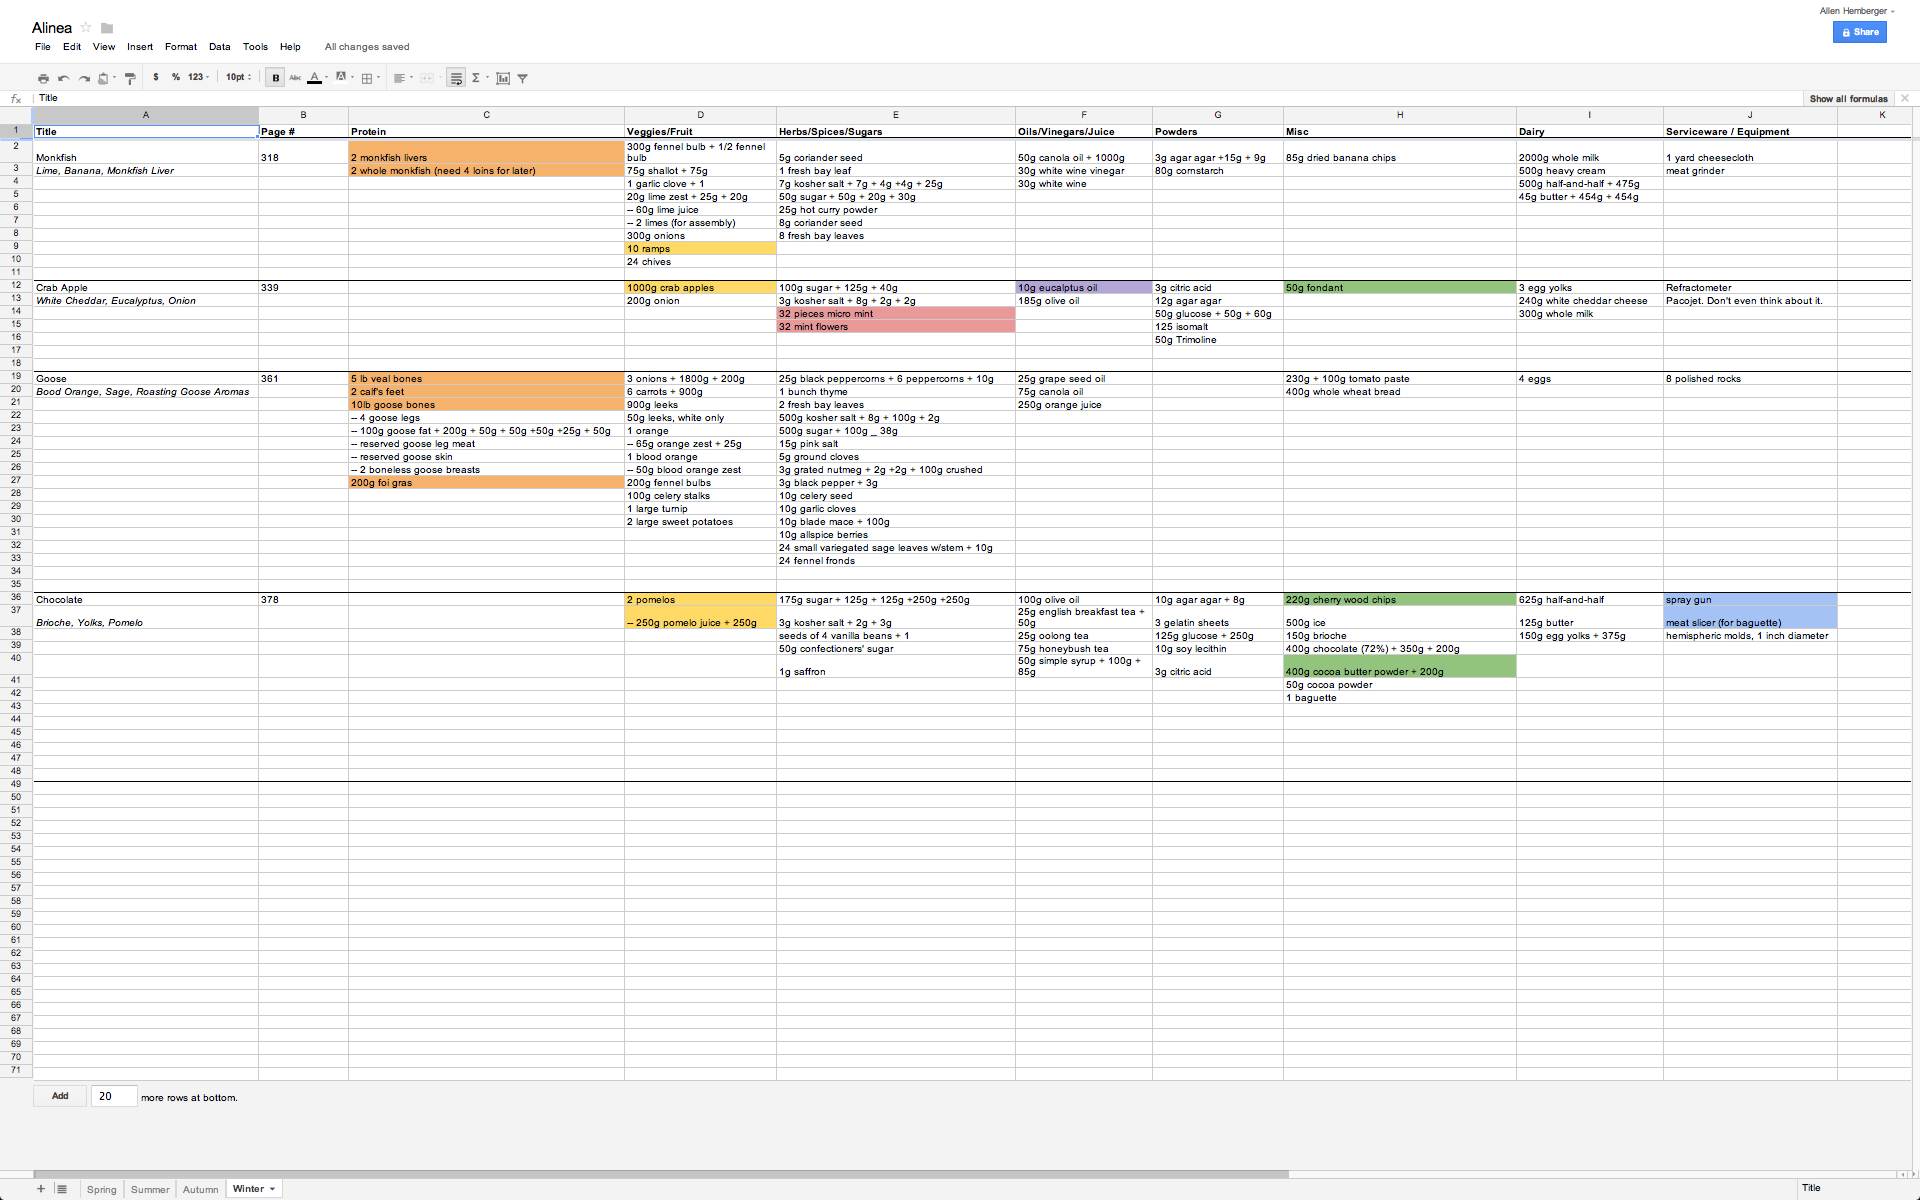Click the filter funnel icon
The width and height of the screenshot is (1920, 1200).
pos(522,78)
